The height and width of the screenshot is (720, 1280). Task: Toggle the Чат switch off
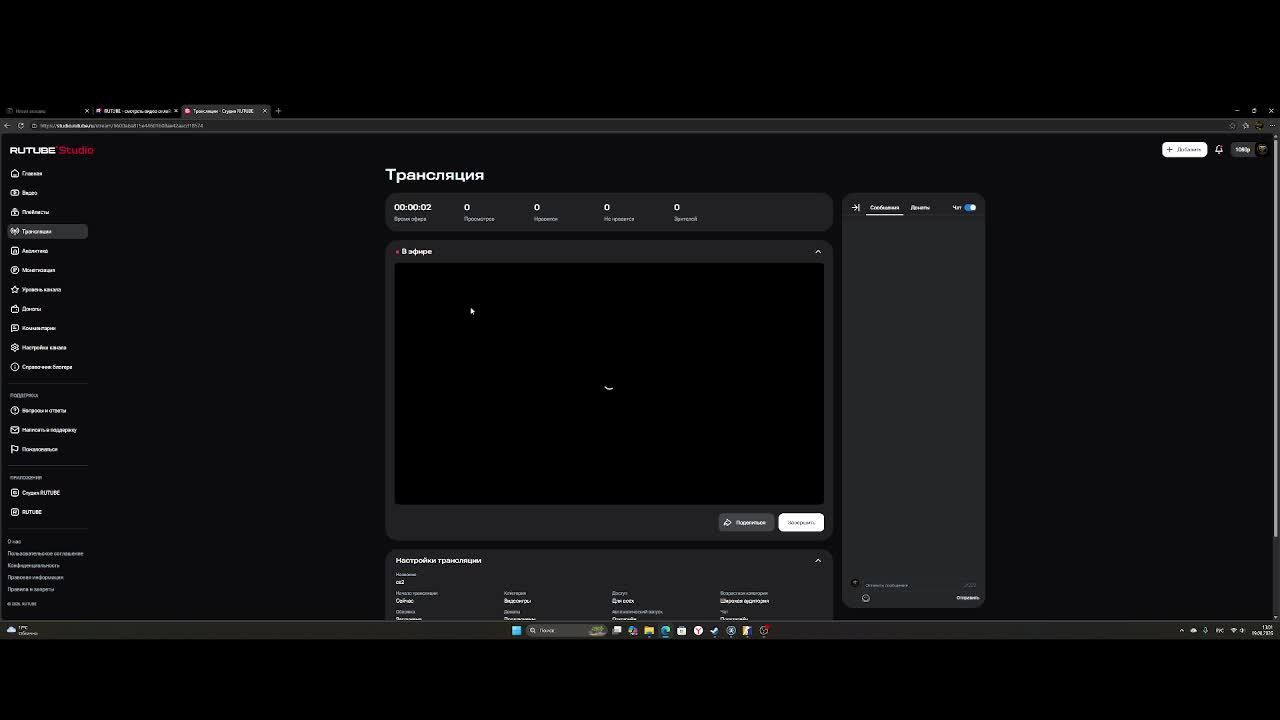click(x=970, y=207)
